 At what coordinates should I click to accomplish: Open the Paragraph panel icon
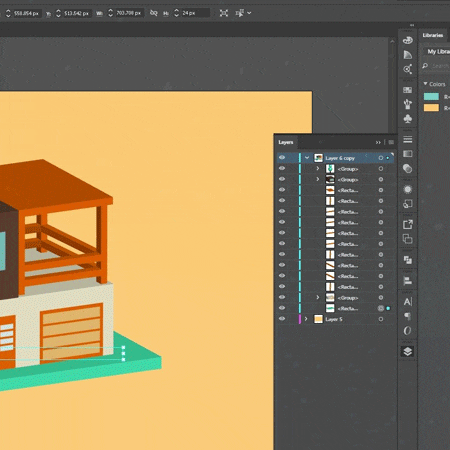[407, 316]
